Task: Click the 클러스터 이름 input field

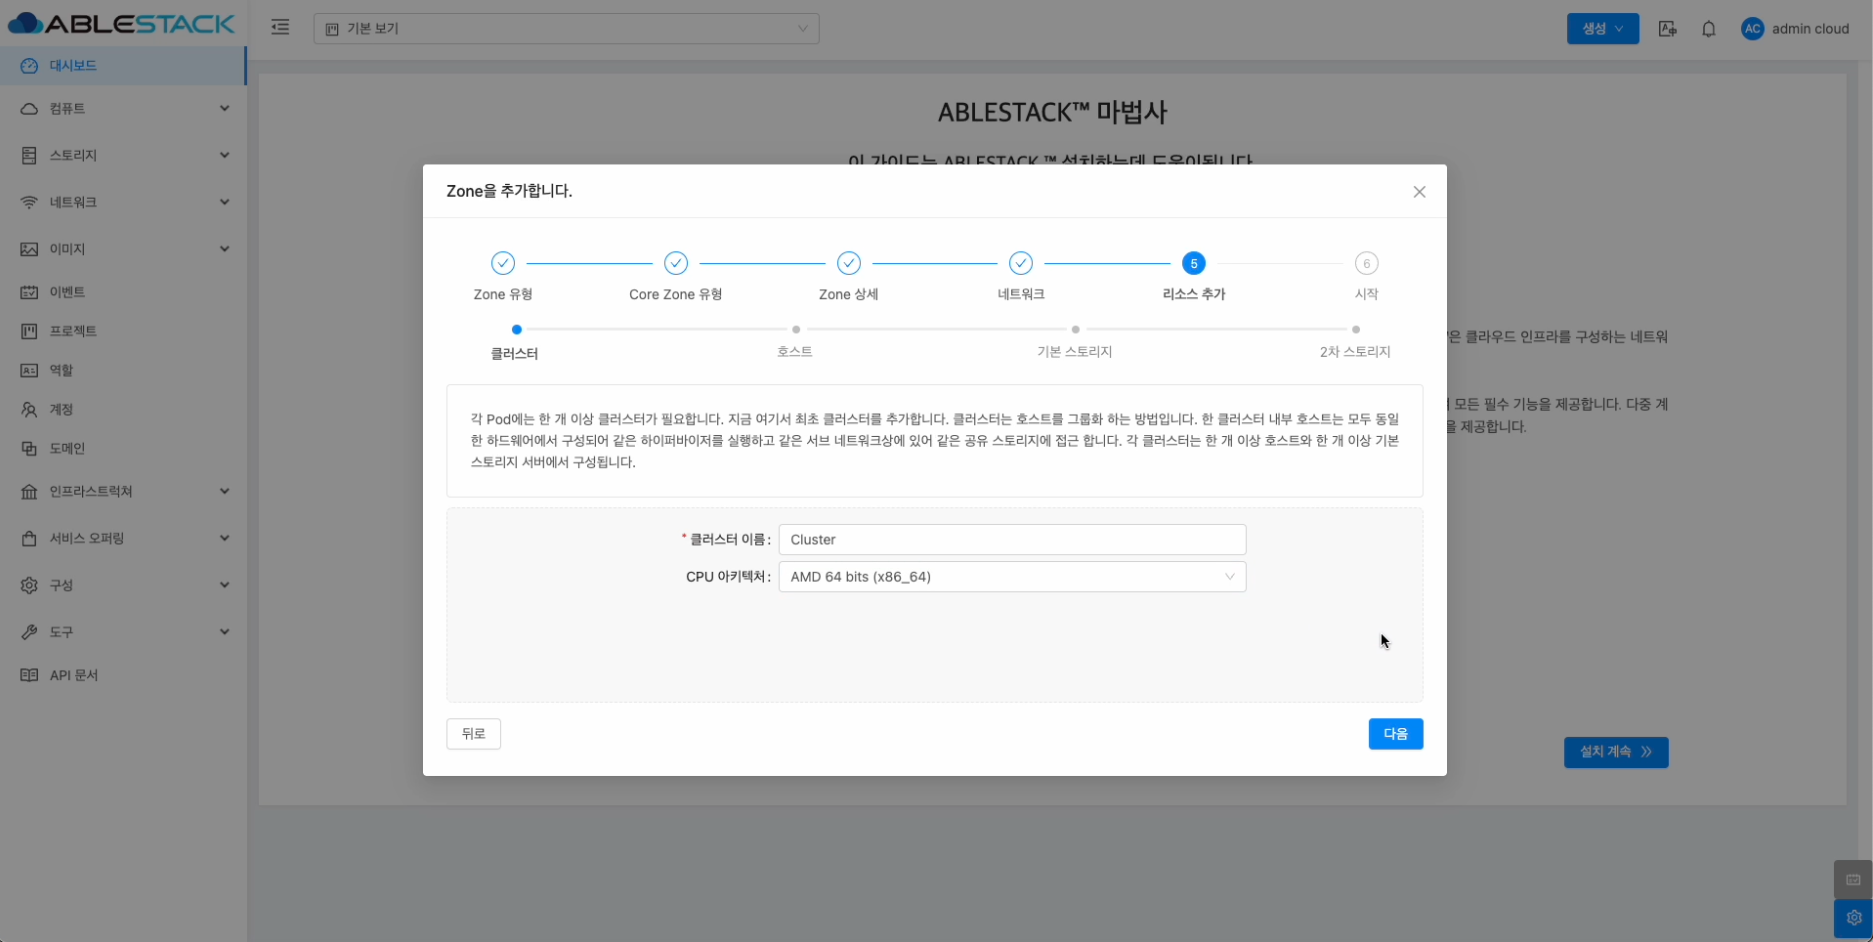Action: tap(1012, 540)
